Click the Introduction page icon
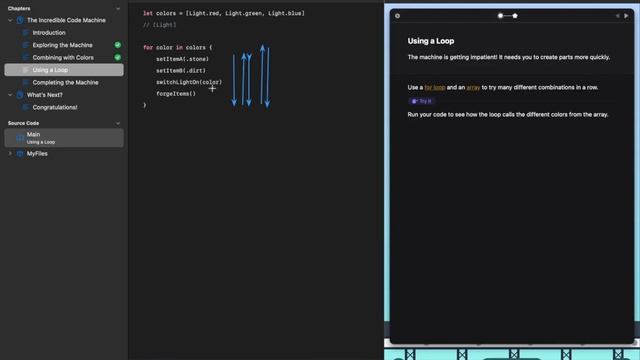 tap(25, 33)
